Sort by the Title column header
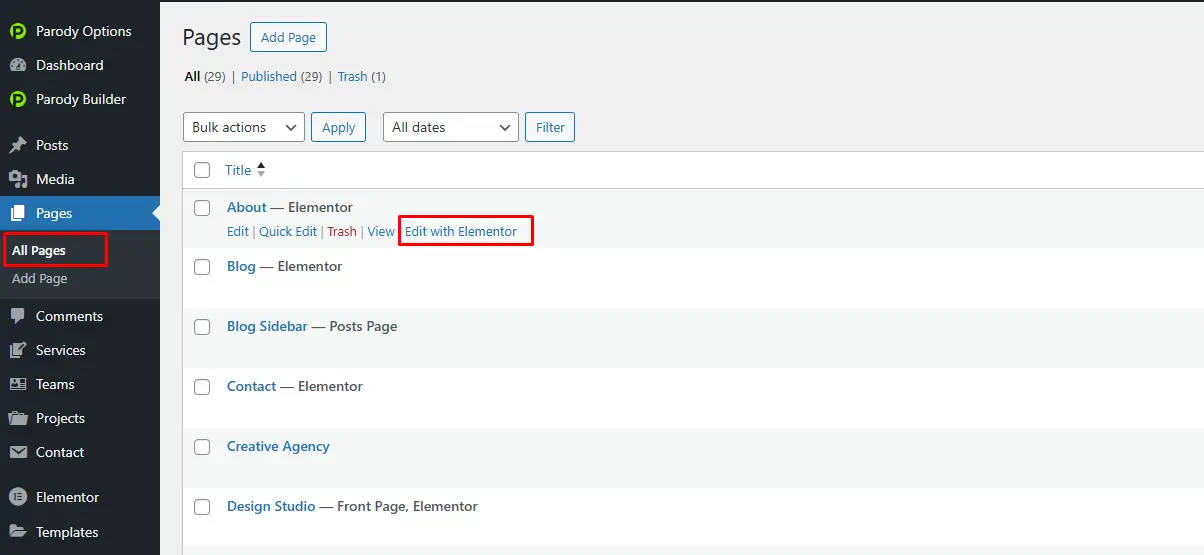This screenshot has width=1204, height=555. [x=238, y=170]
